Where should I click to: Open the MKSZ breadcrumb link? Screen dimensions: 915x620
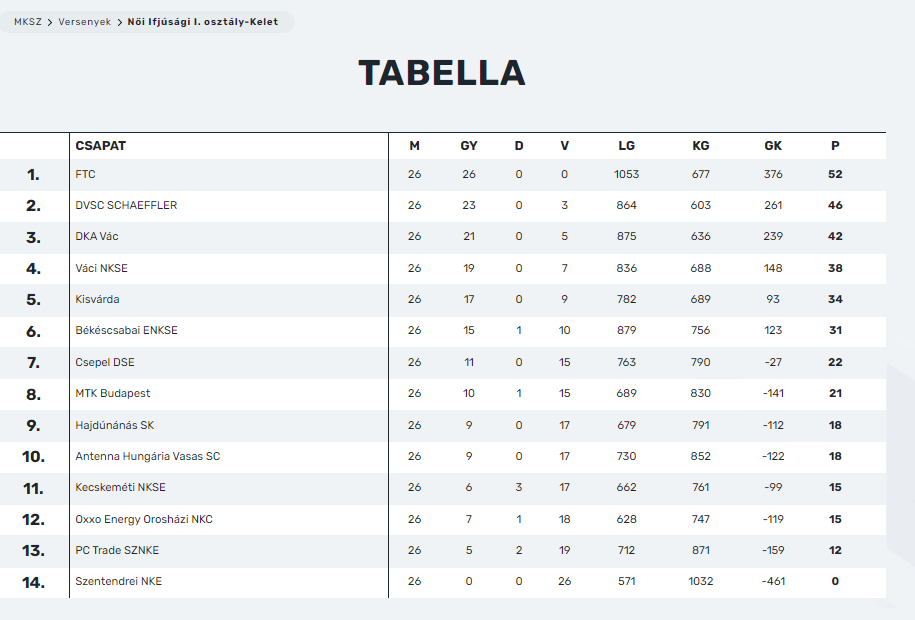(27, 22)
